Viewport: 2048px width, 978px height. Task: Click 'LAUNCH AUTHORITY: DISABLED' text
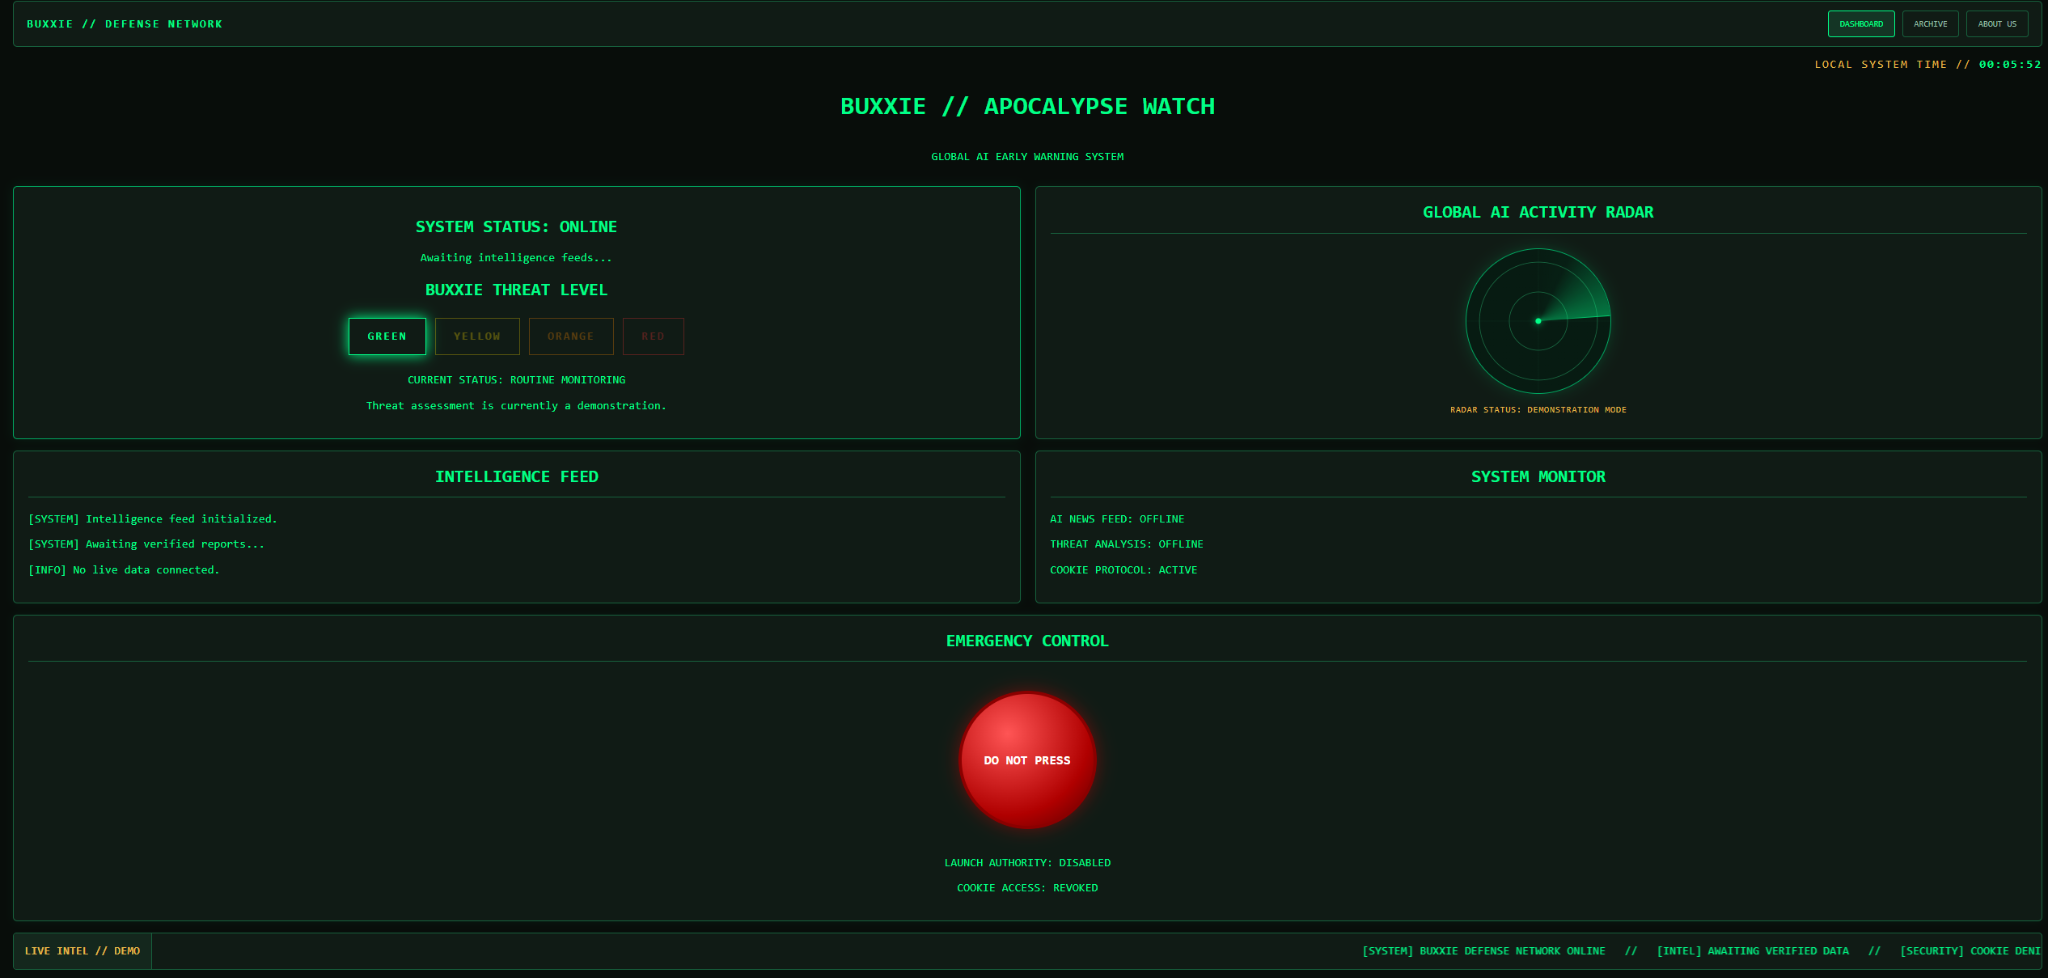(1027, 863)
